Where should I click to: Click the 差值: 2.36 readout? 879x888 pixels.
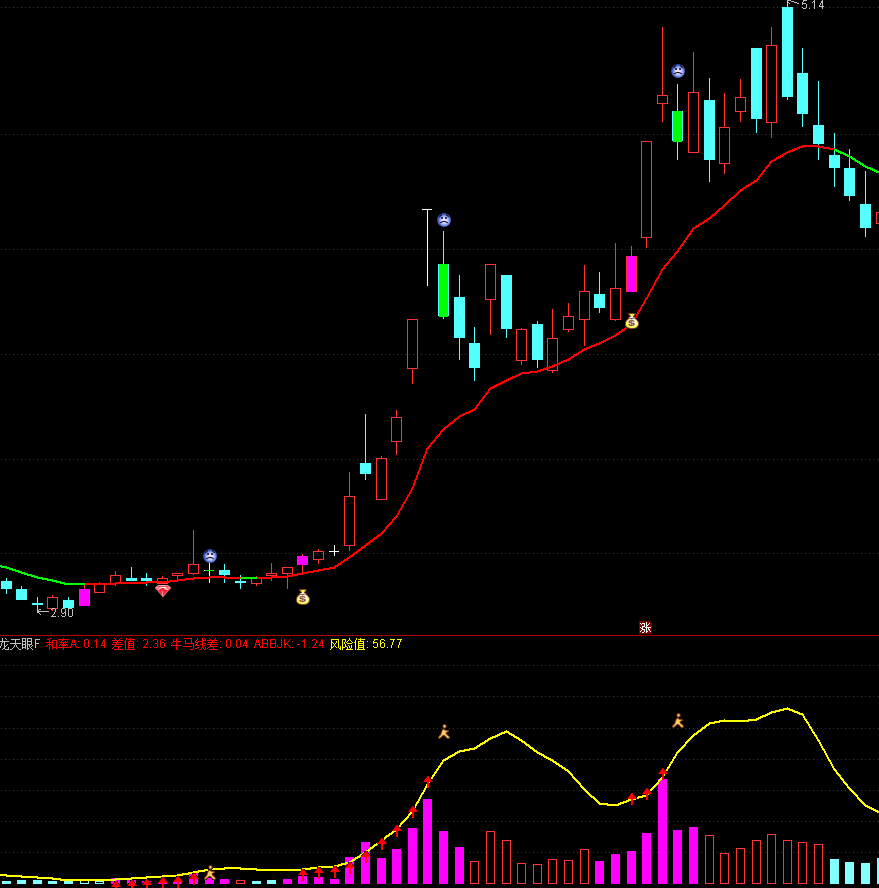pyautogui.click(x=139, y=644)
